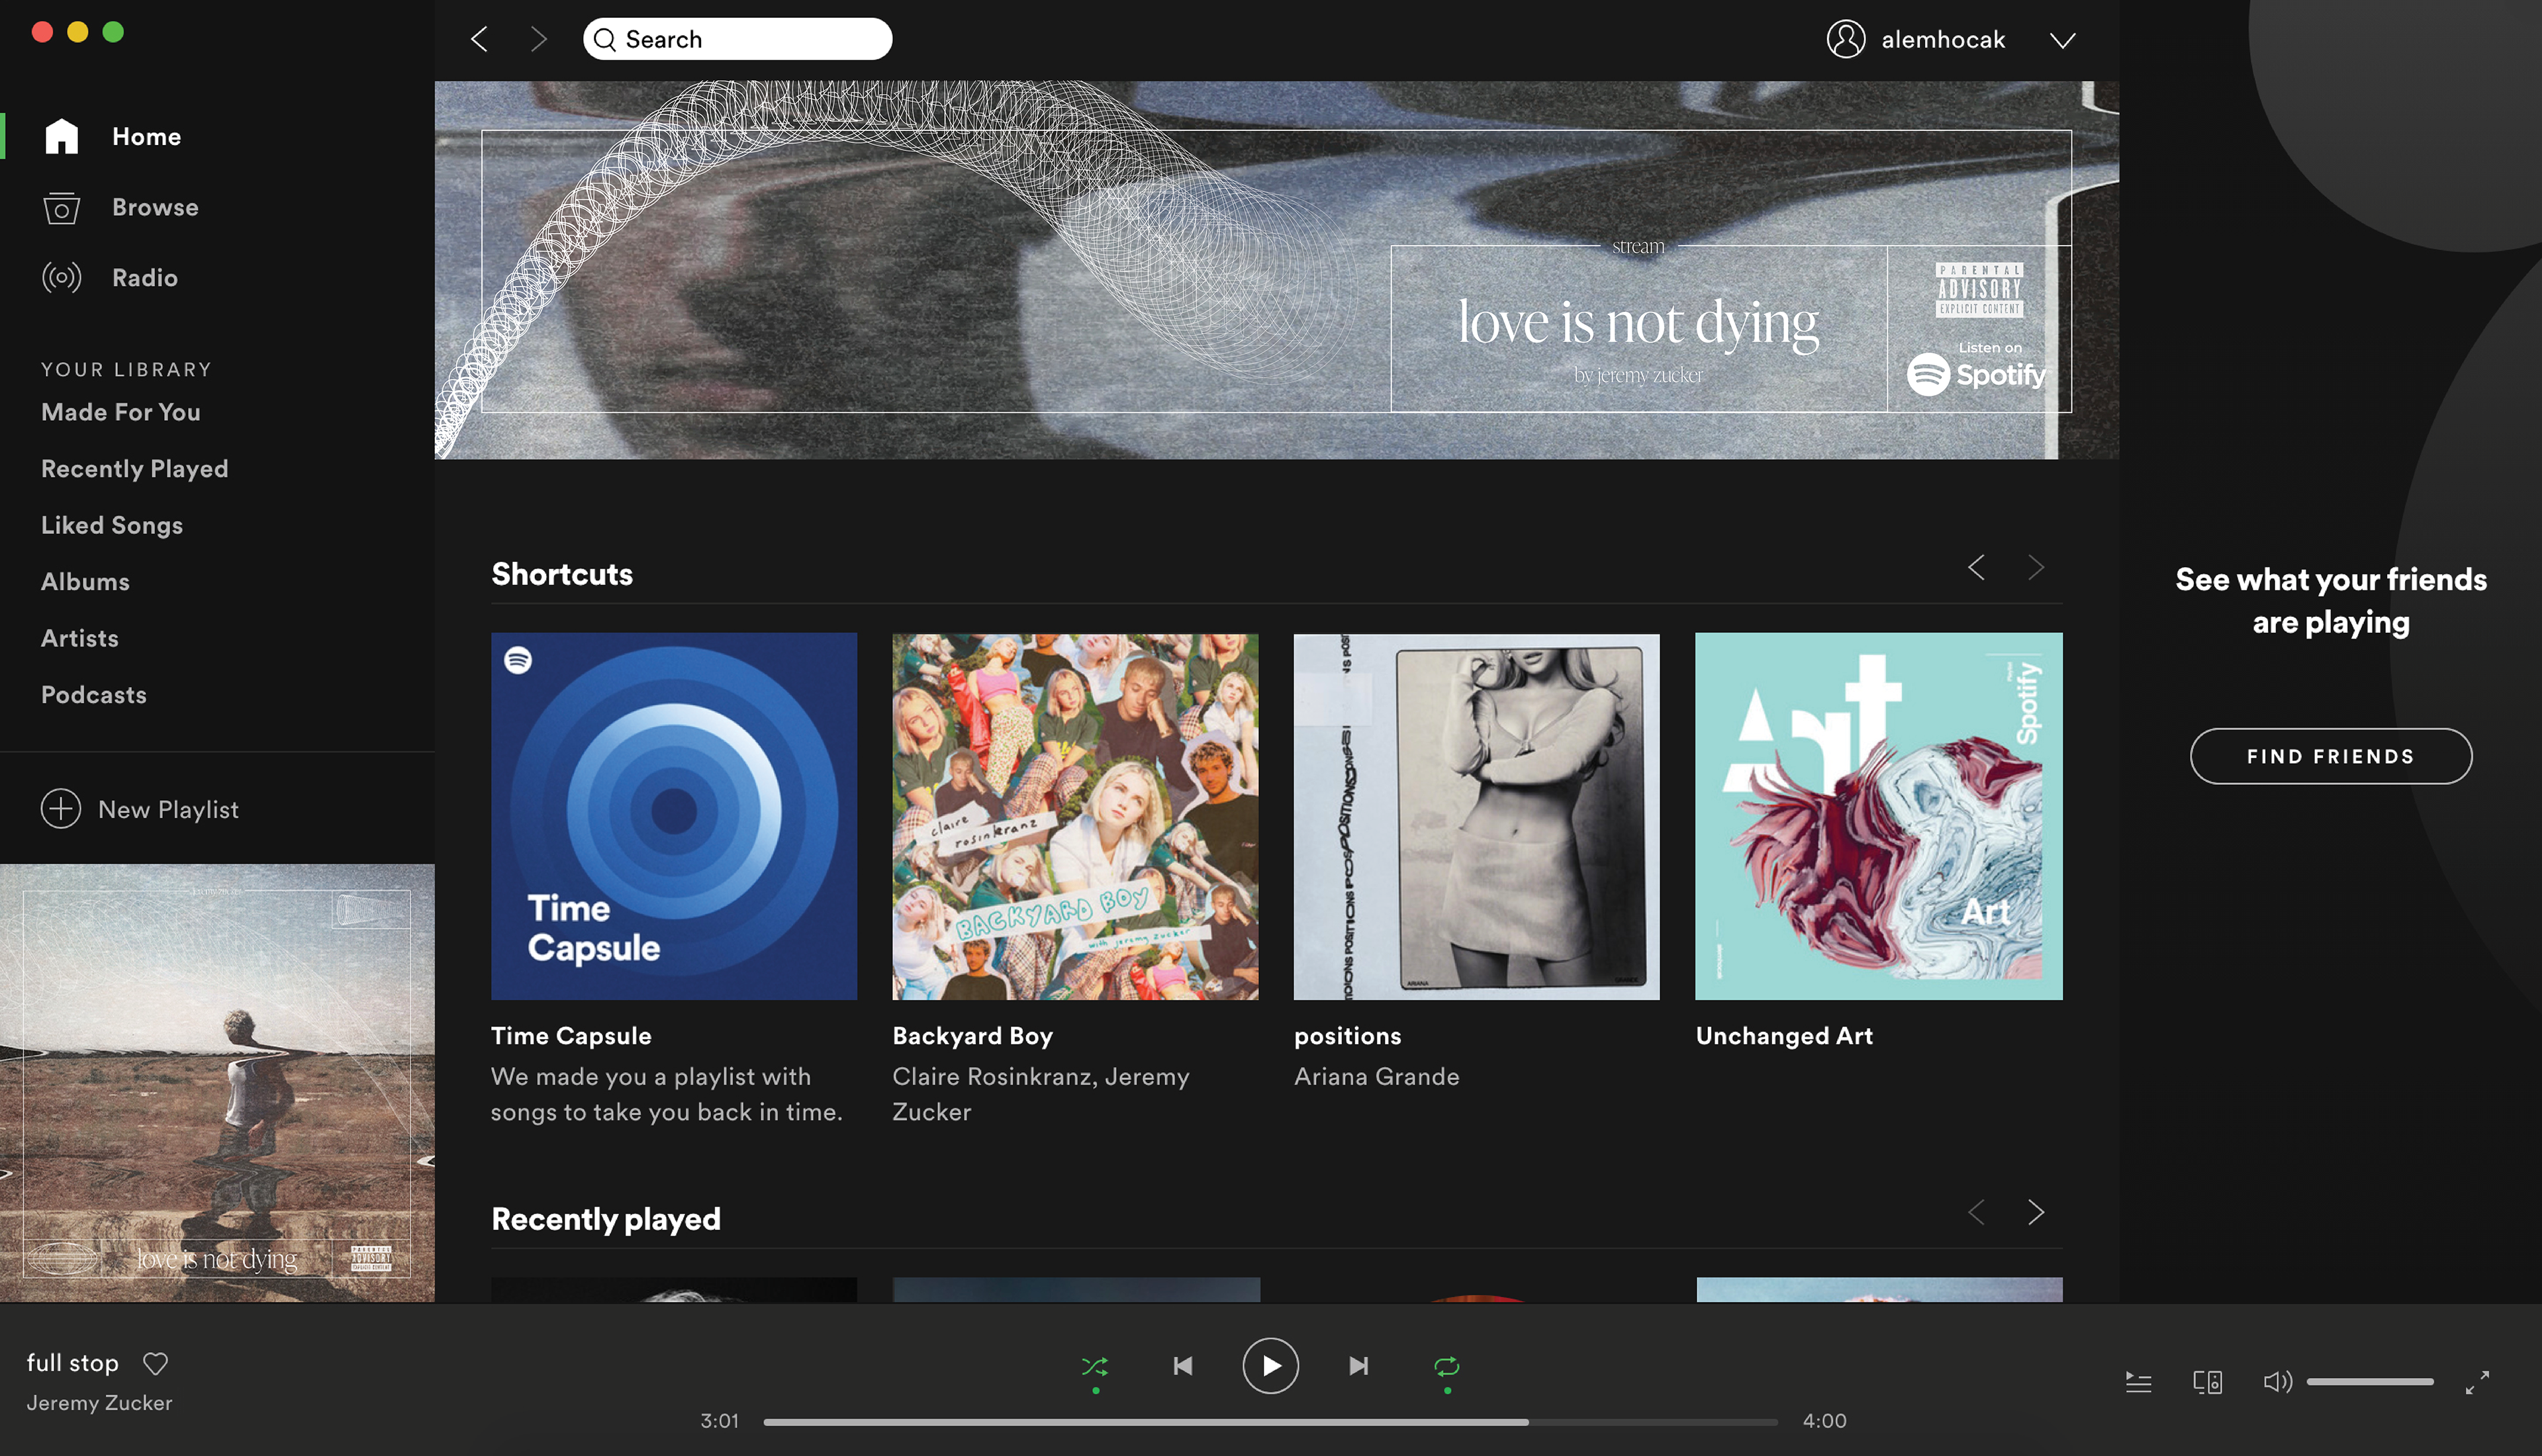The image size is (2542, 1456).
Task: Click the Browse icon in sidebar
Action: (61, 207)
